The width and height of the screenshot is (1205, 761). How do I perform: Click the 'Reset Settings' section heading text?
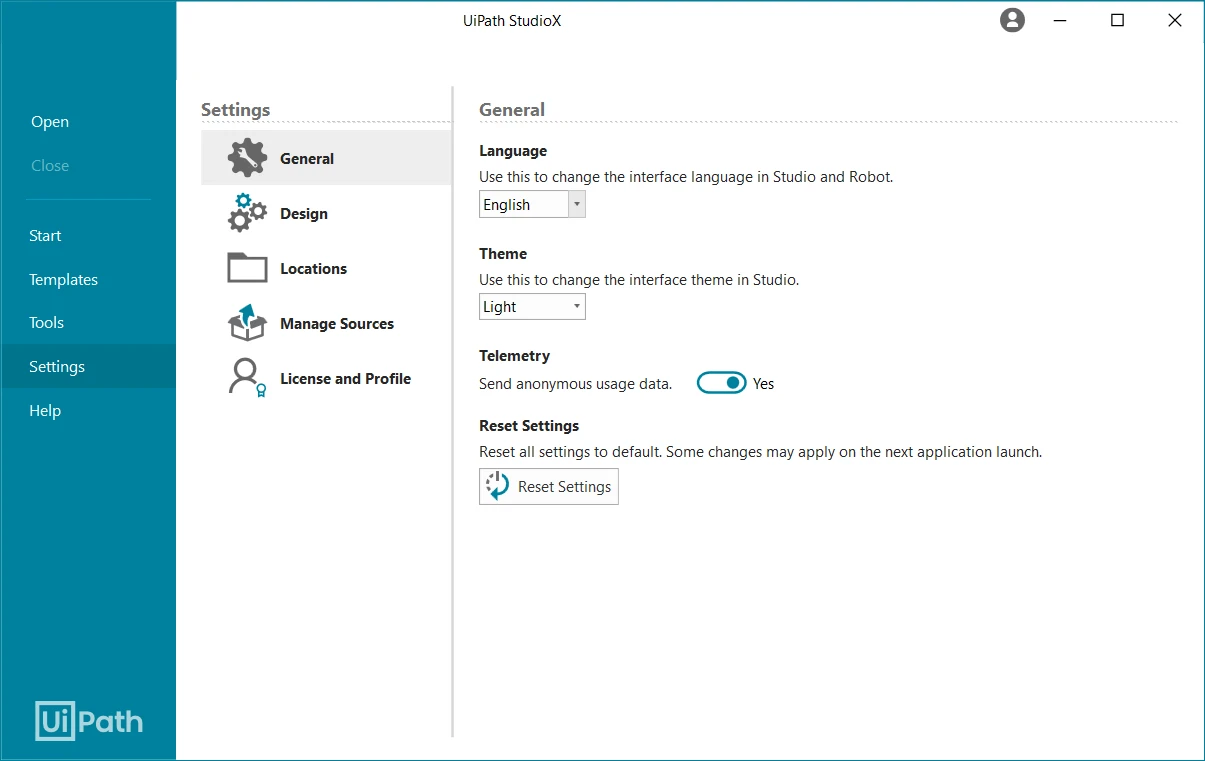pyautogui.click(x=529, y=426)
